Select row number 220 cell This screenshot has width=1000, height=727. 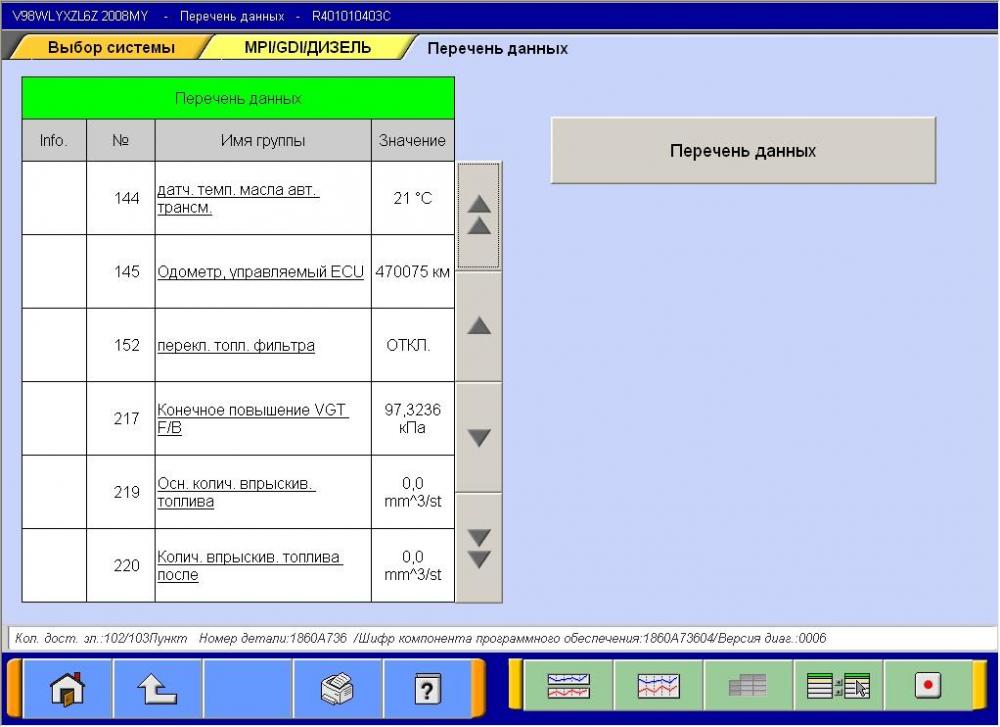tap(121, 566)
